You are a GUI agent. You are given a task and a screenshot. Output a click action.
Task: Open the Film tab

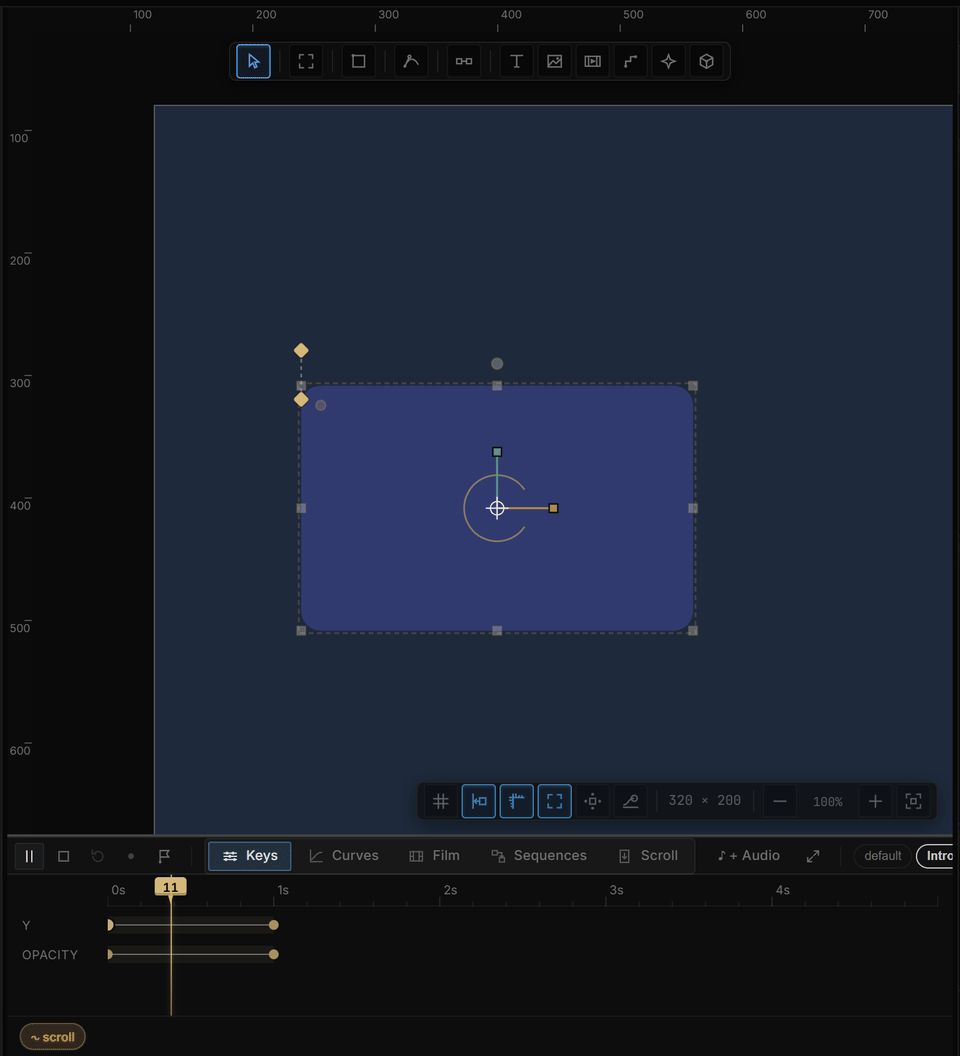pos(435,856)
